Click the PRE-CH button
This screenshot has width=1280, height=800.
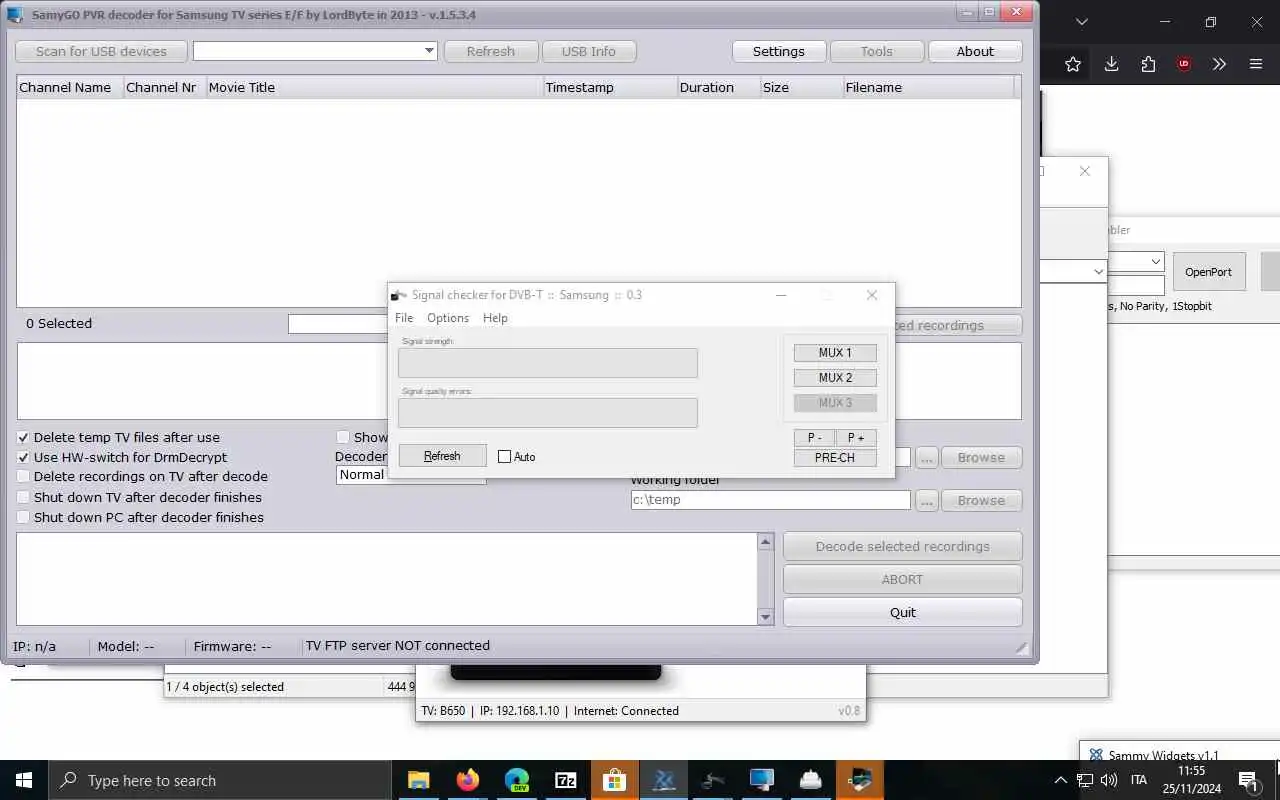[x=835, y=458]
